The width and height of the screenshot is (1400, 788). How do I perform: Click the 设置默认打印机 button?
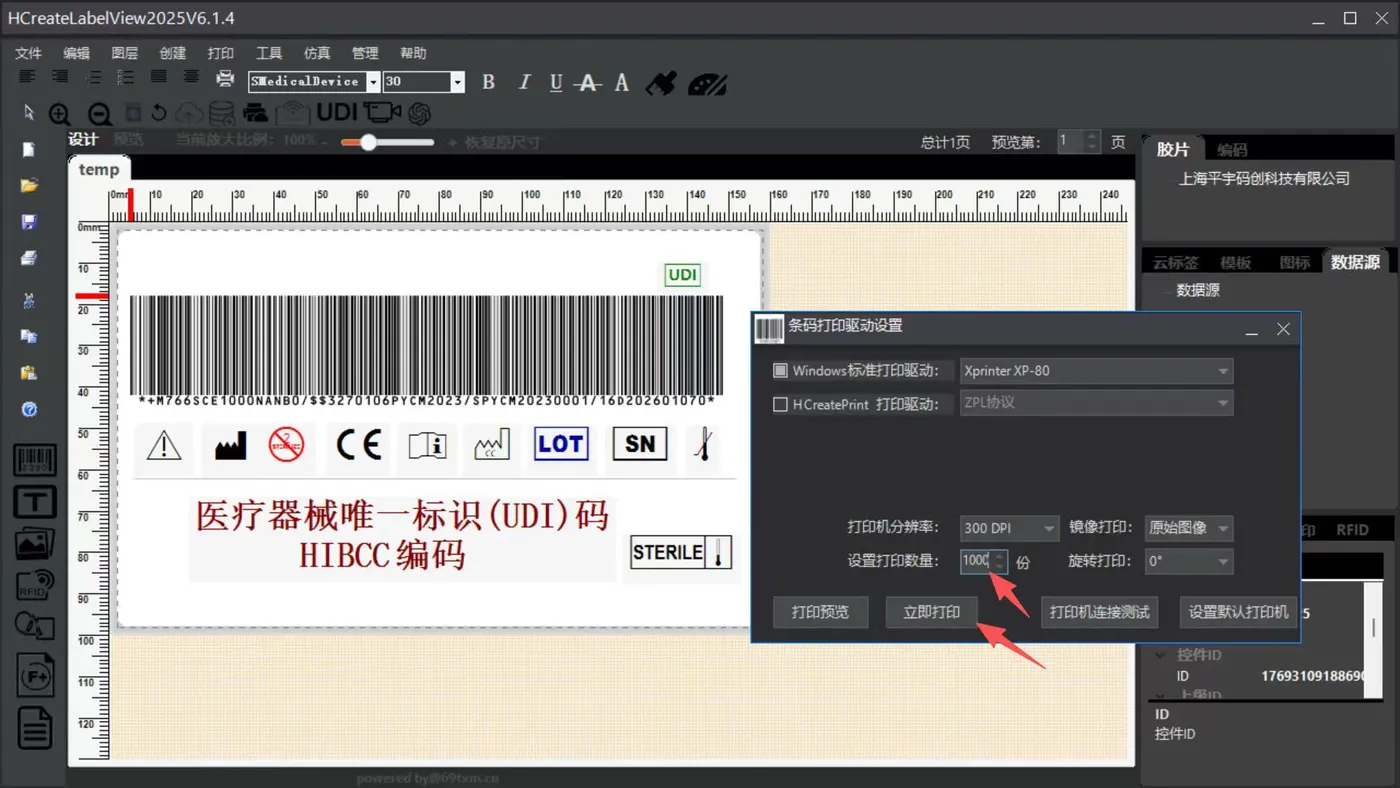pyautogui.click(x=1238, y=612)
